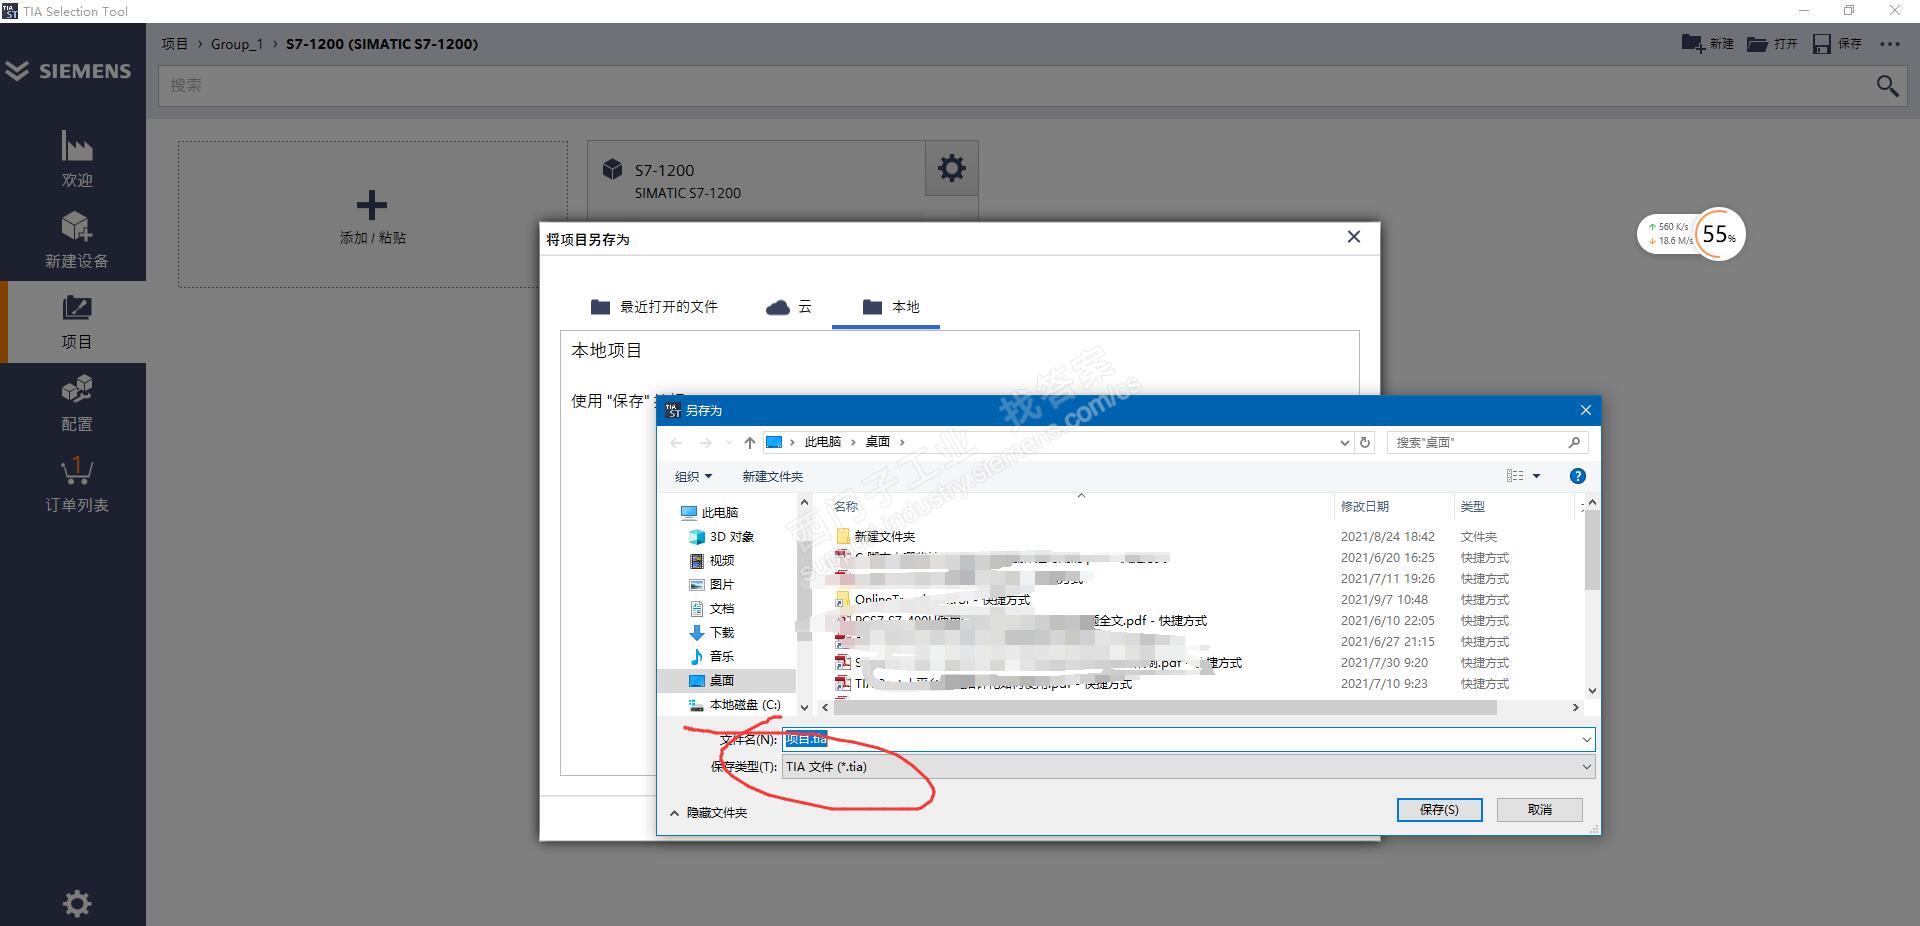Click 项目 in the breadcrumb
The image size is (1920, 926).
175,44
